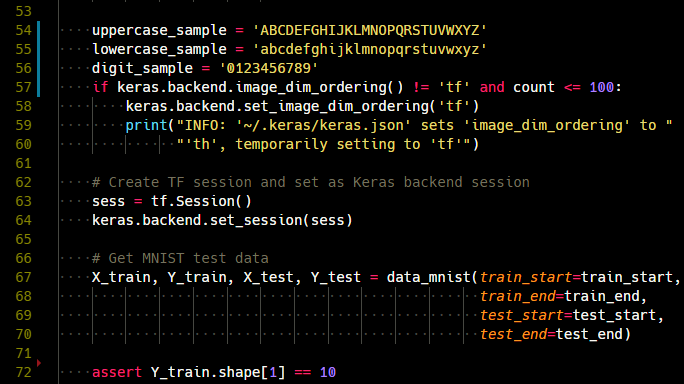Place cursor on uppercase_sample variable name
Viewport: 684px width, 384px height.
[159, 30]
